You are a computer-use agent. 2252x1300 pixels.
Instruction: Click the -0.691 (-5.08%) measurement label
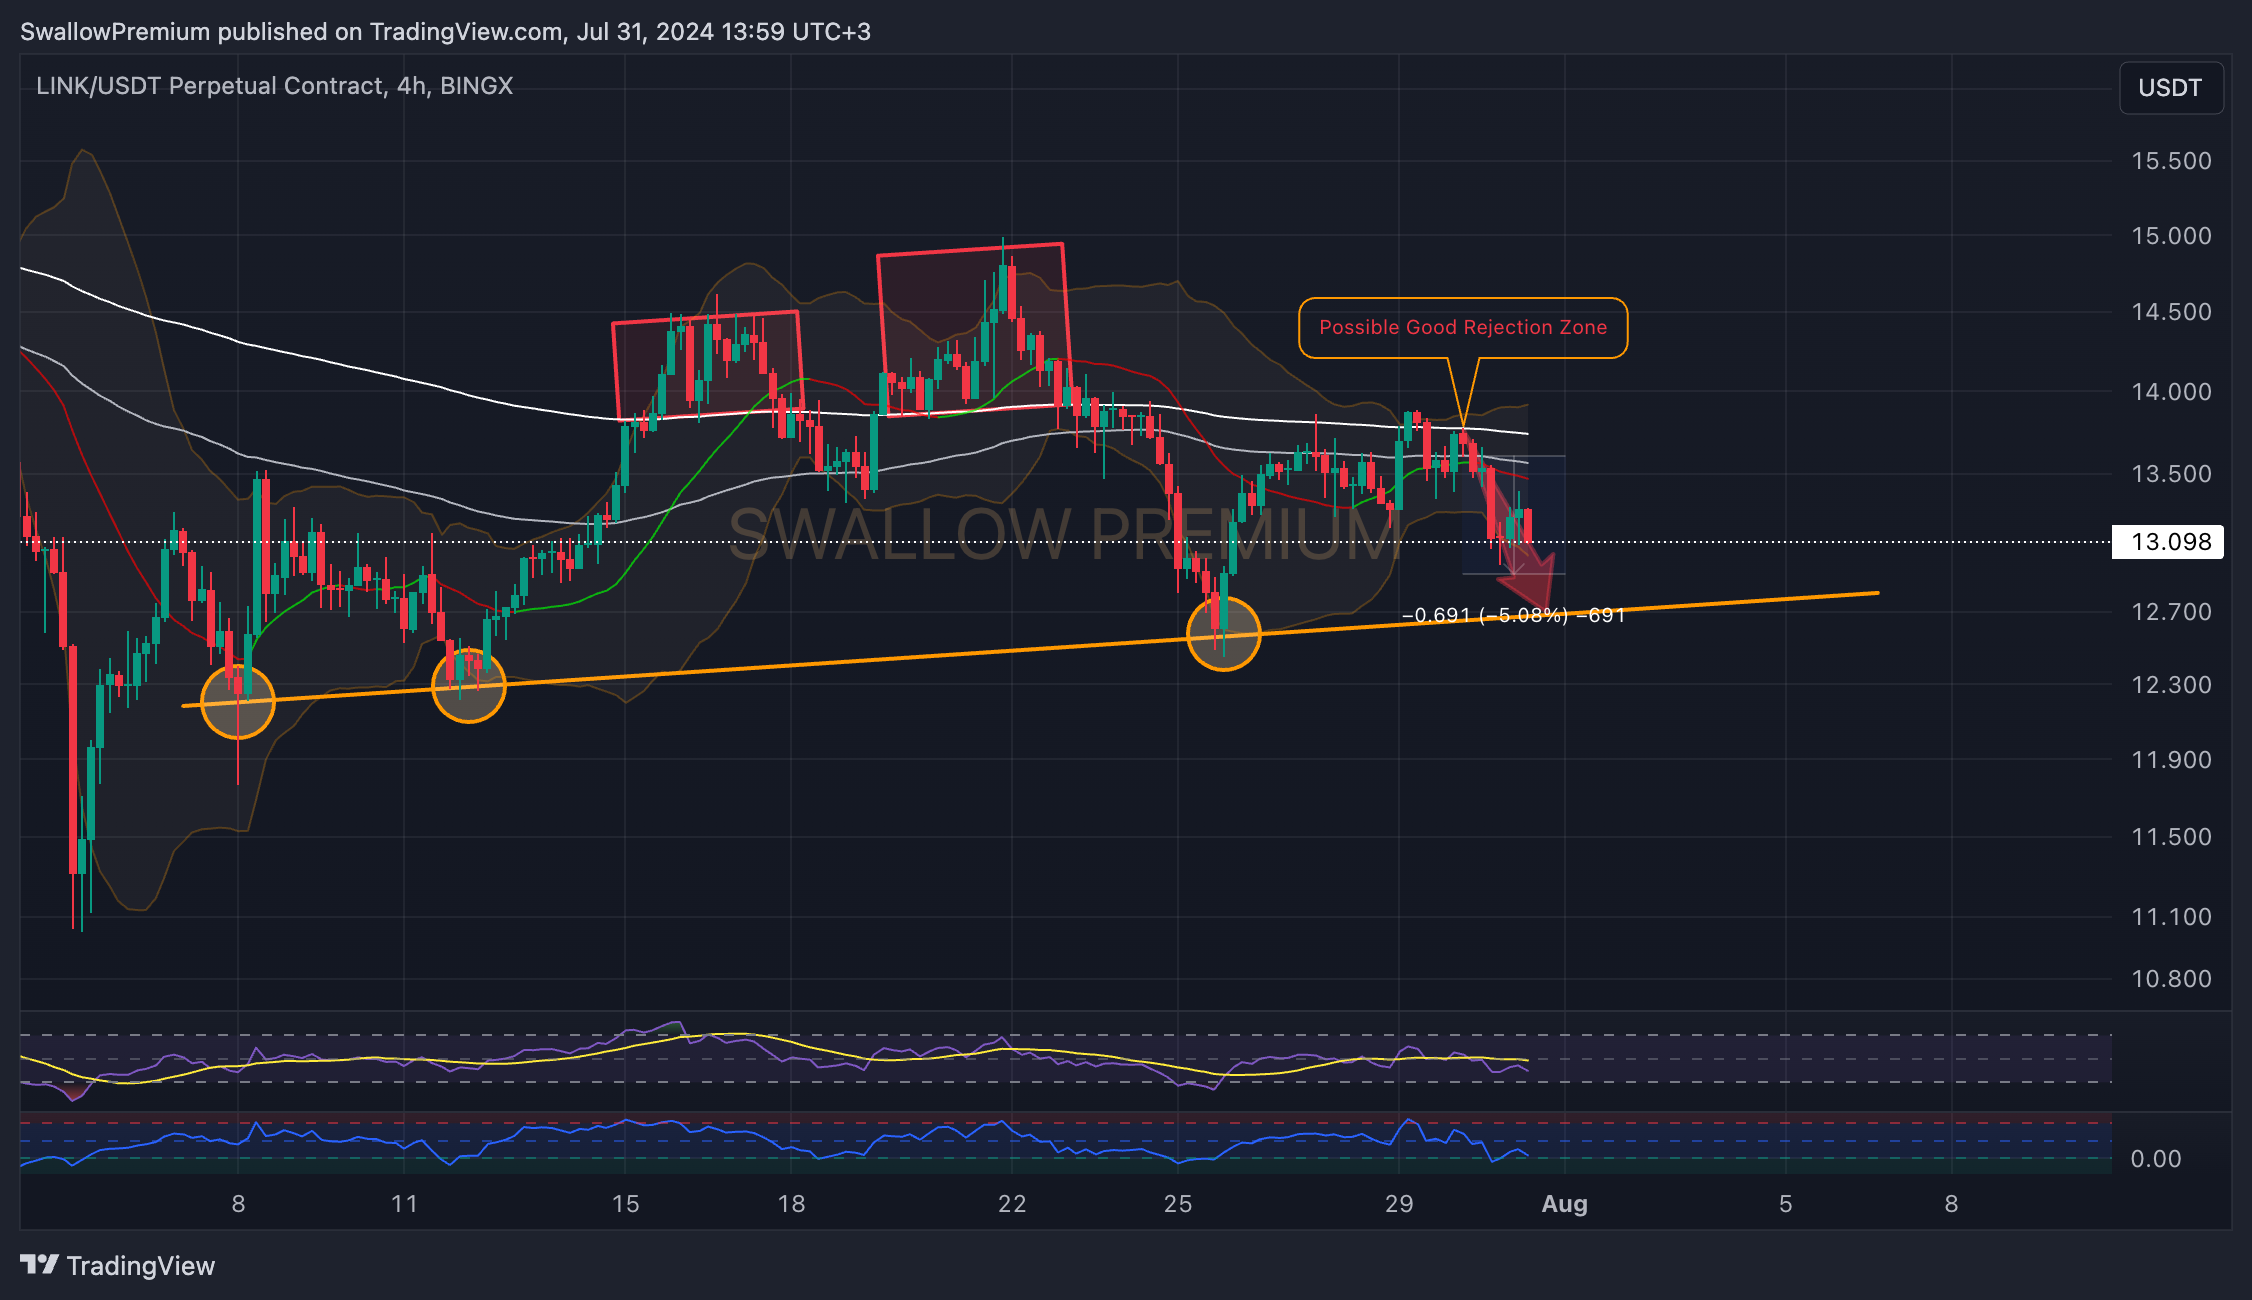1514,615
